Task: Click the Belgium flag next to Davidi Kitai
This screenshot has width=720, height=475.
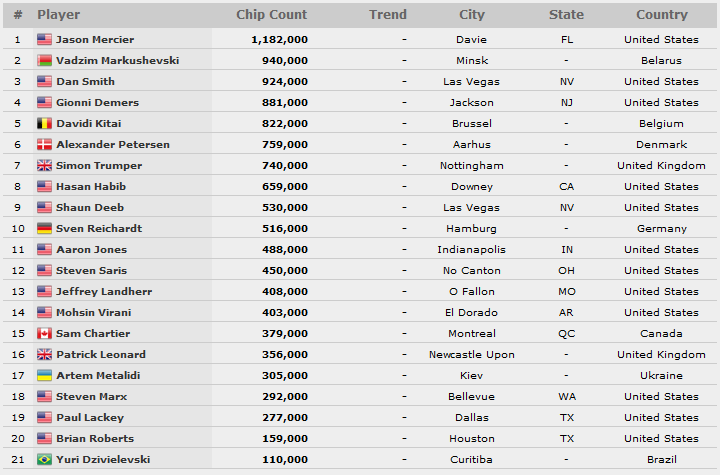Action: [x=44, y=124]
